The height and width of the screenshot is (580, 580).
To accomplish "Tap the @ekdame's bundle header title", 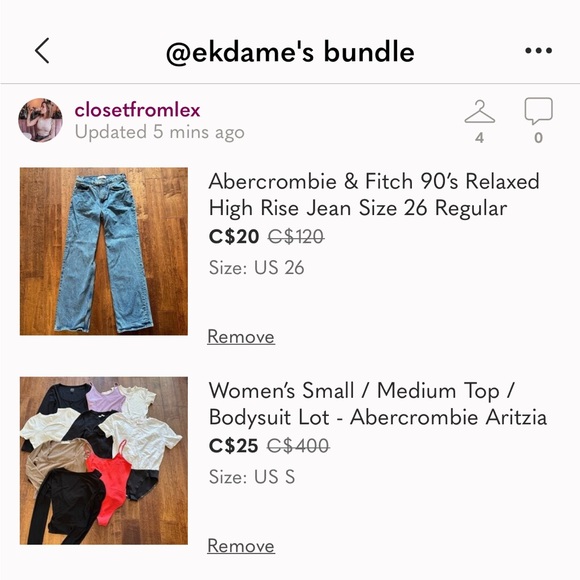I will 290,52.
